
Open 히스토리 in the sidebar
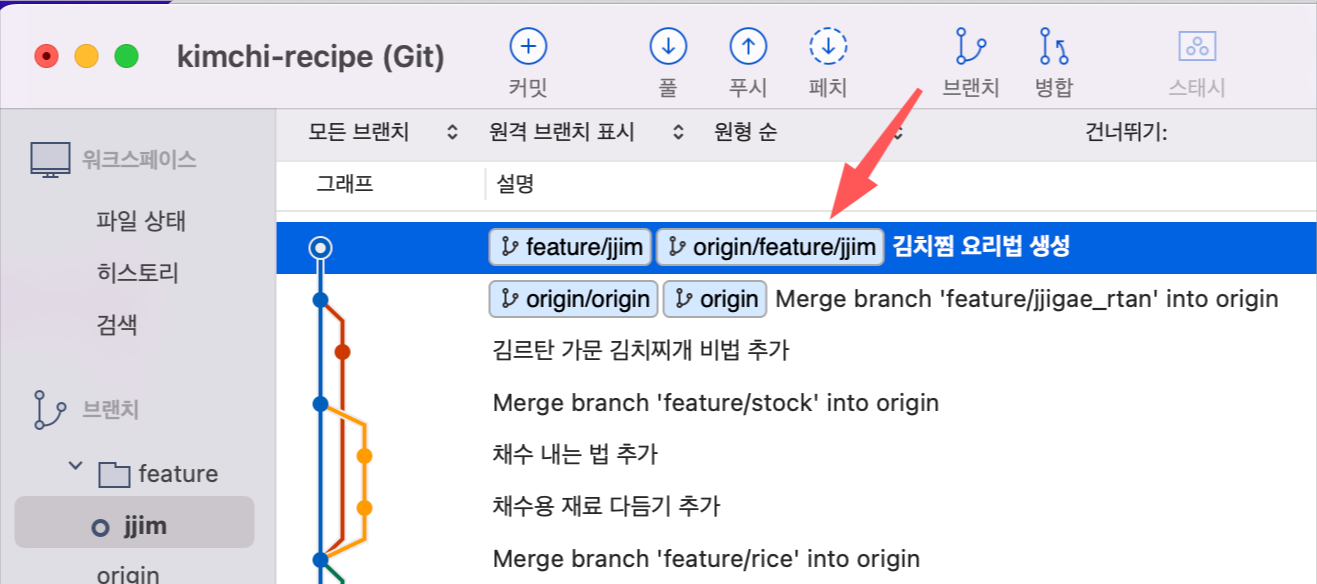[137, 273]
